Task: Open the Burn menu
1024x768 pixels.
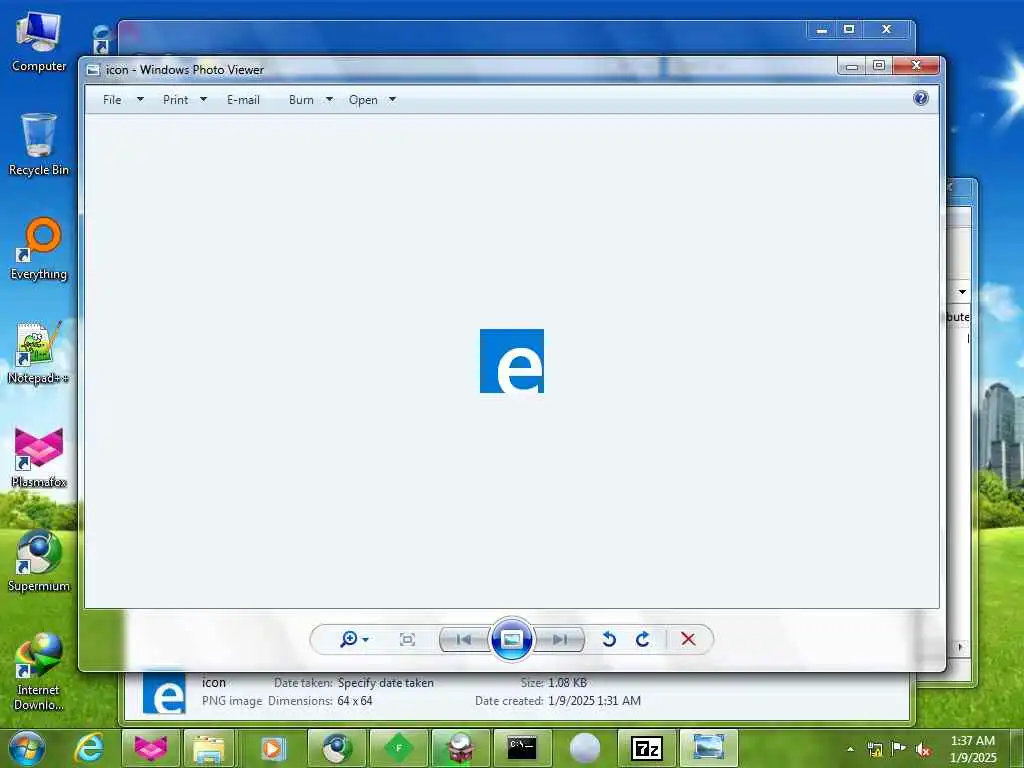Action: [x=301, y=100]
